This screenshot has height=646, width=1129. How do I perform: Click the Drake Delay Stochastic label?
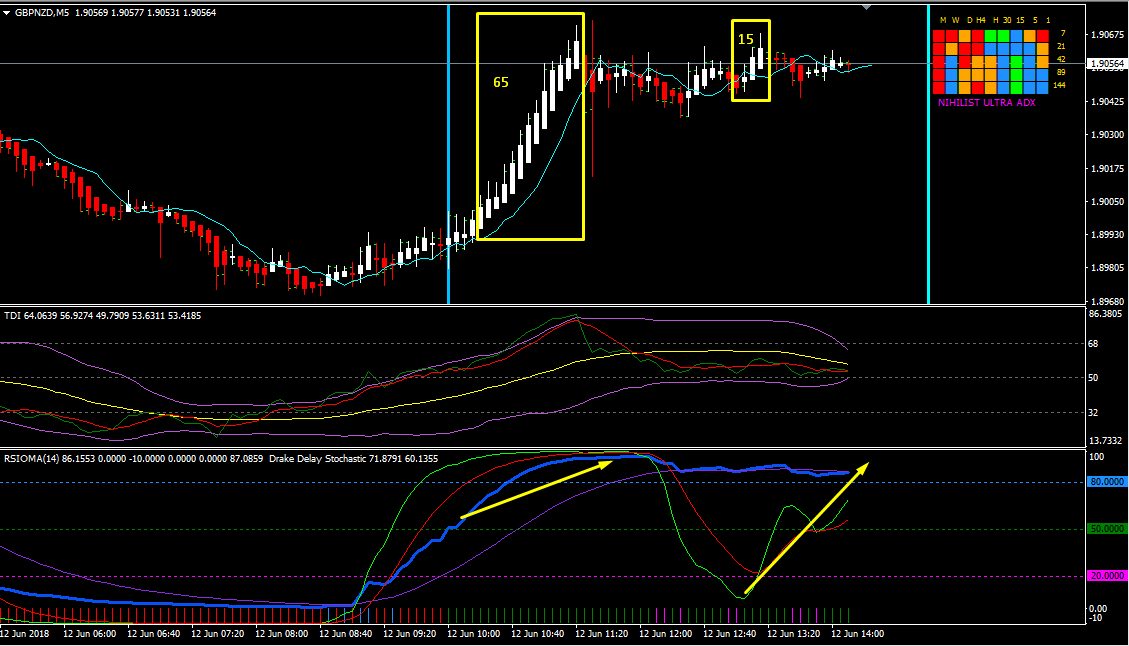coord(317,459)
